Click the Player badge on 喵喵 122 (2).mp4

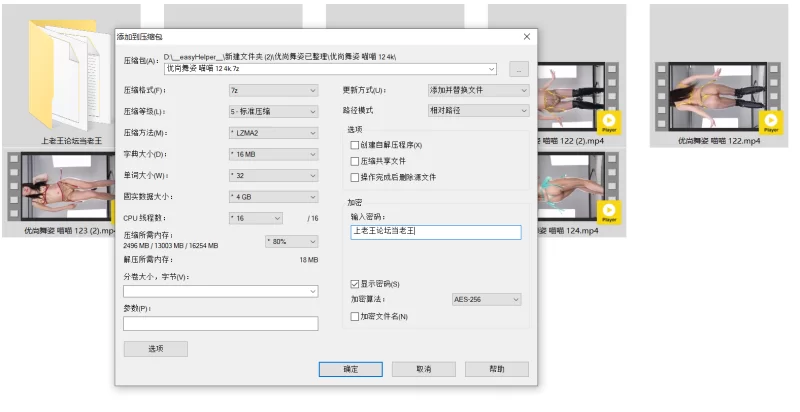click(609, 122)
